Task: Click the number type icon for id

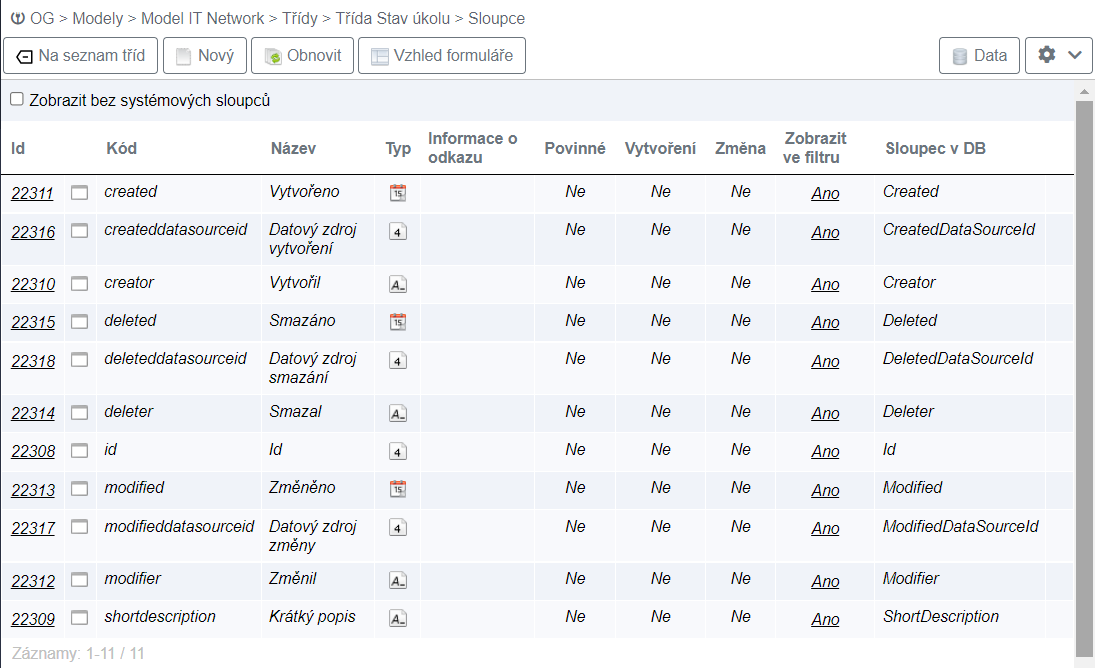Action: 398,451
